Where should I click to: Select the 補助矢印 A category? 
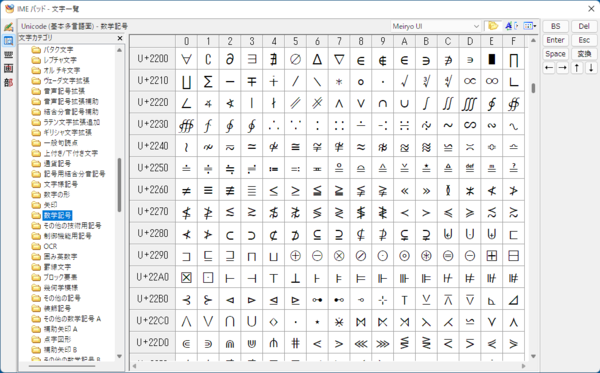pos(60,329)
